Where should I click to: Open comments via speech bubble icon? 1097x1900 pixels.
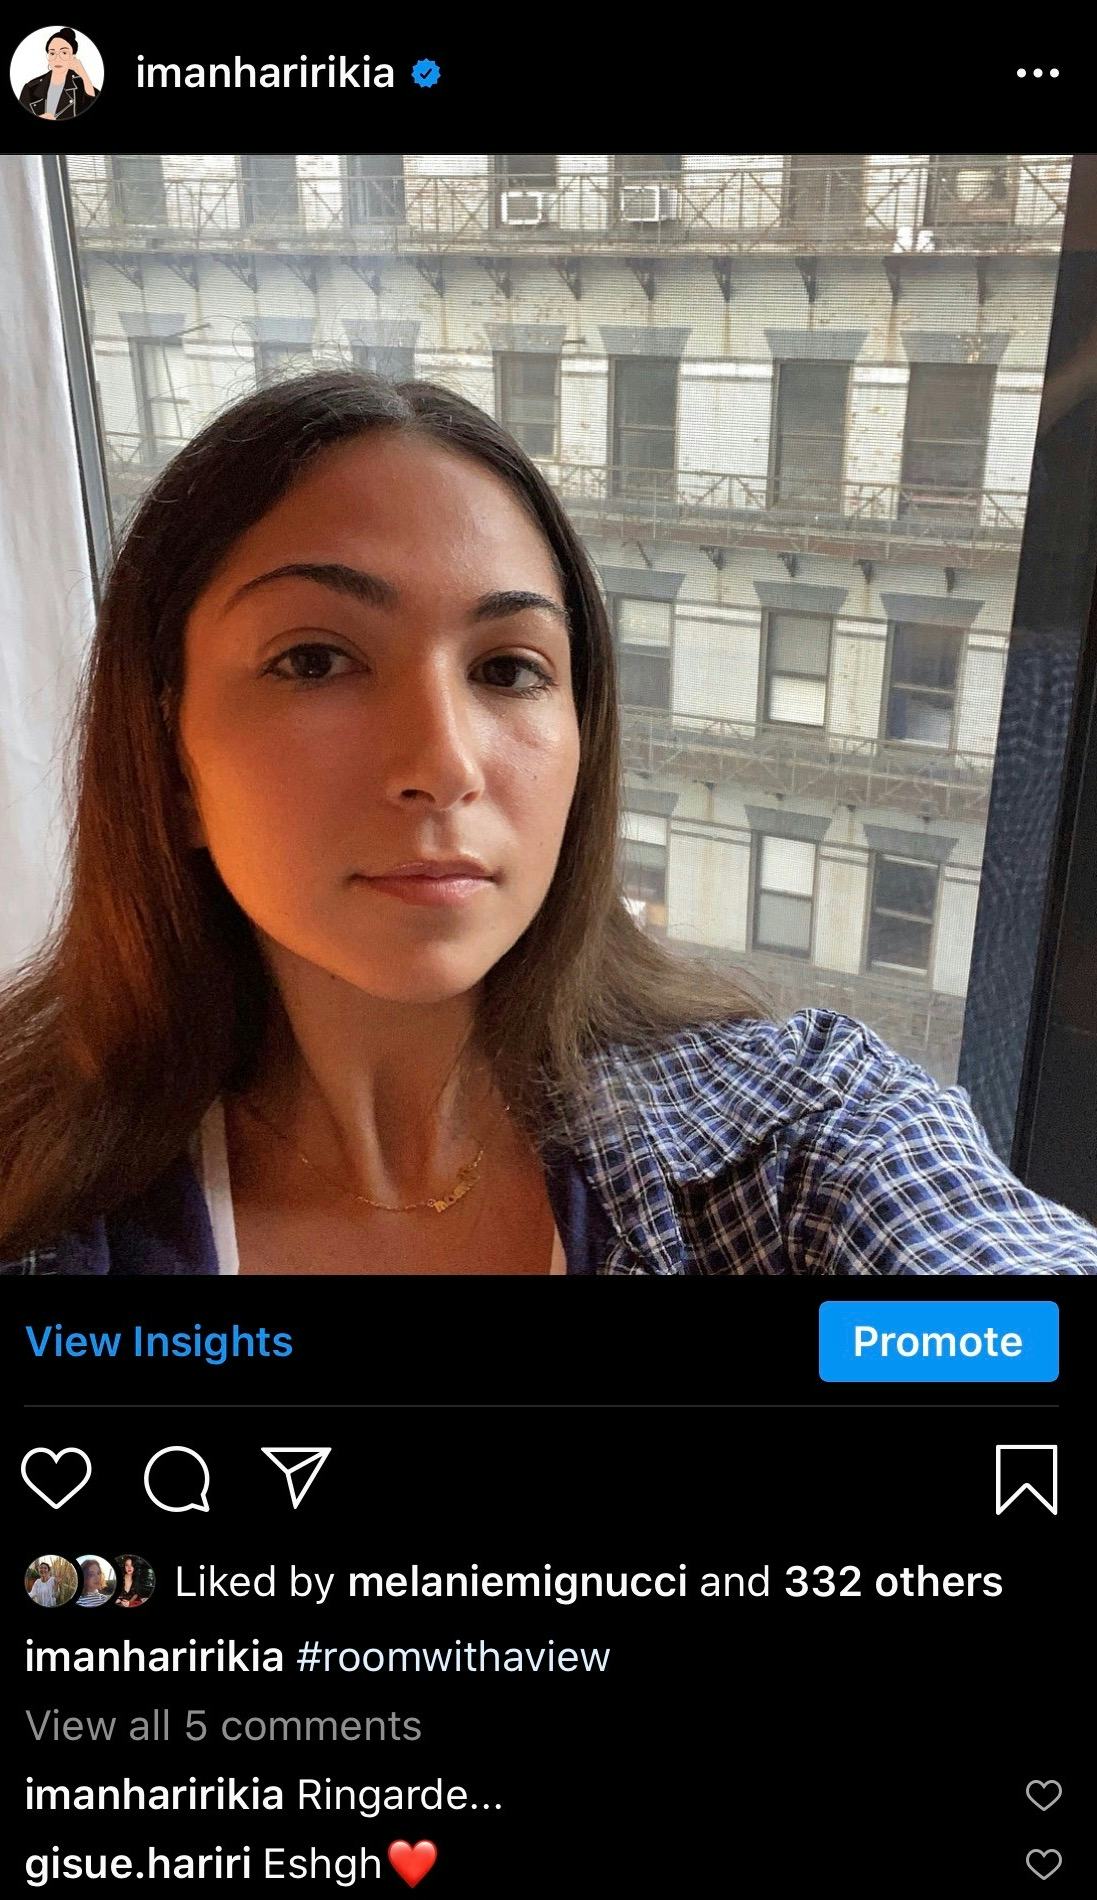(x=177, y=1478)
